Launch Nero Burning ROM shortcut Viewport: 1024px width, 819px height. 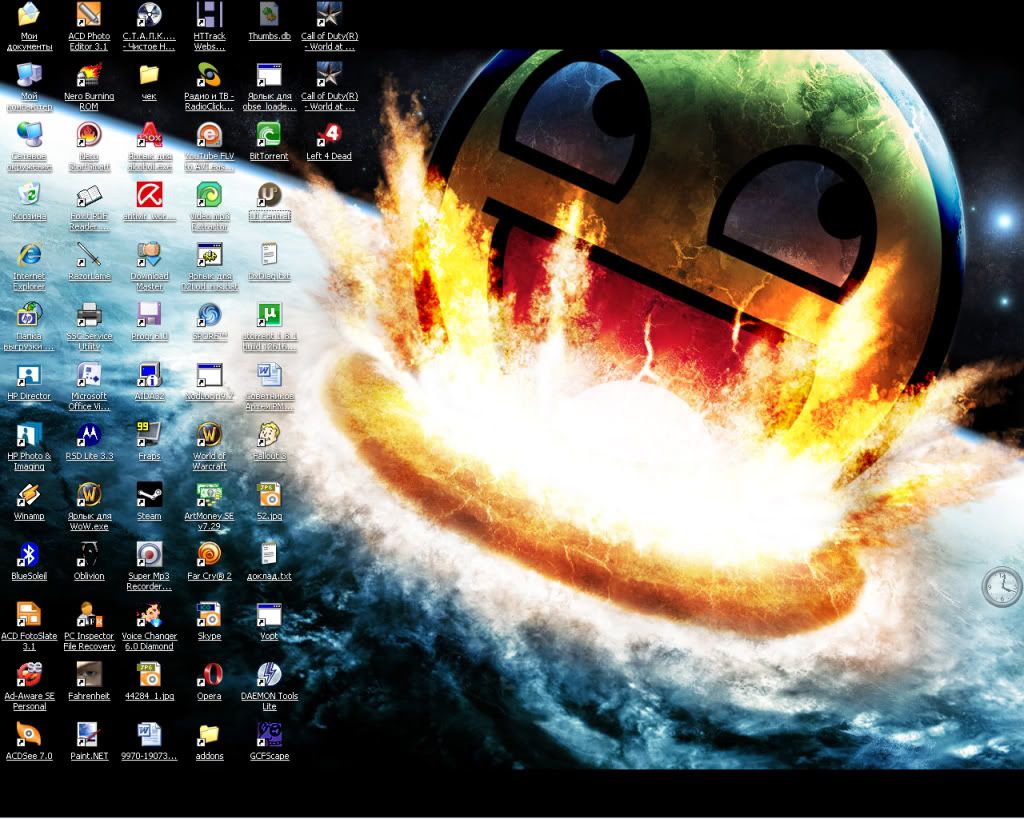click(x=89, y=74)
